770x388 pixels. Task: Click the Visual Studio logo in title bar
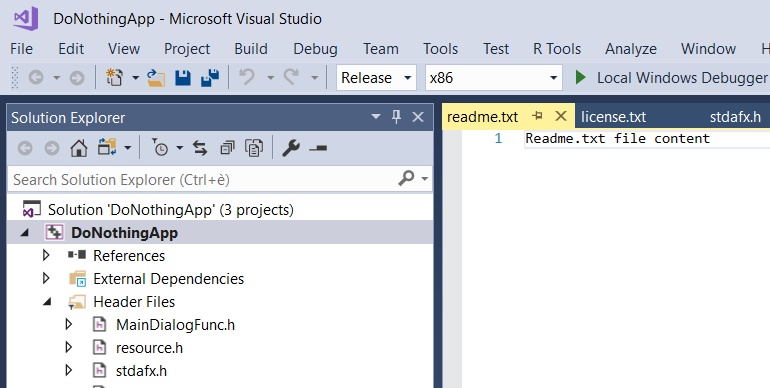(x=26, y=19)
